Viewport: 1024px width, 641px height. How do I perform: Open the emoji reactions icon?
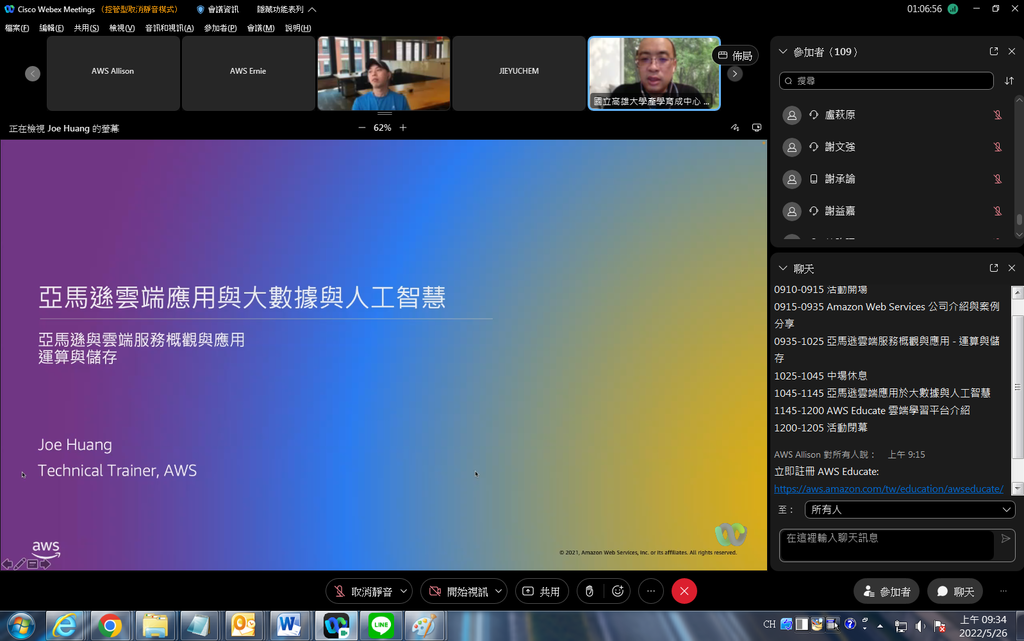618,591
